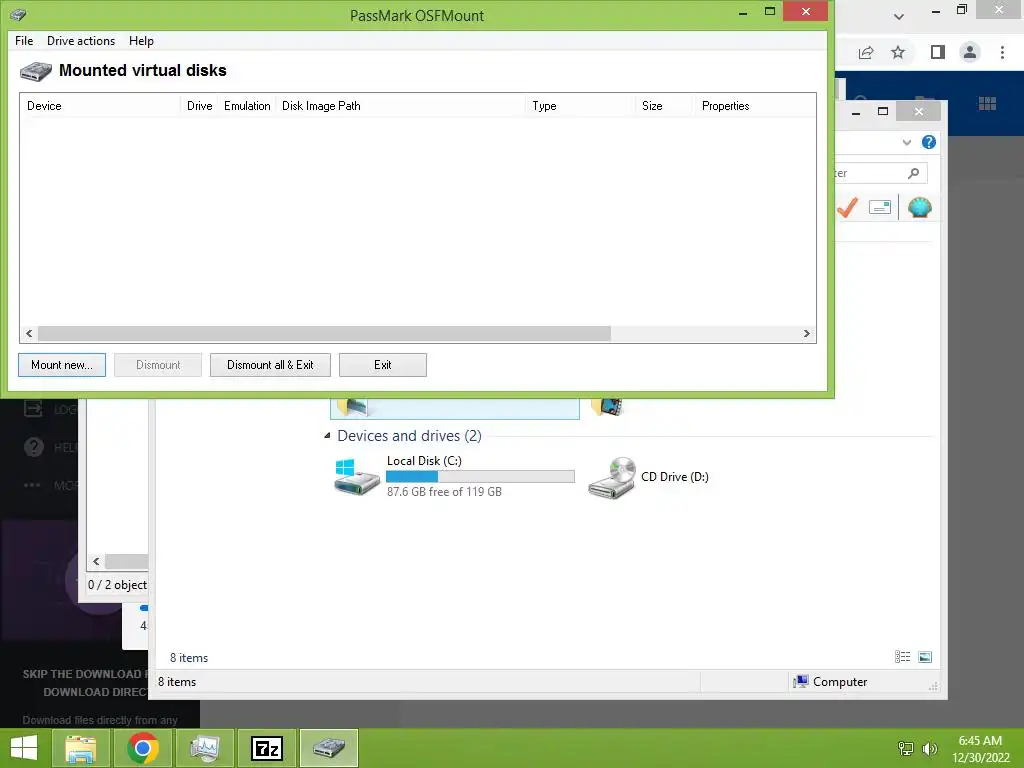The height and width of the screenshot is (768, 1024).
Task: Click the logout icon in the web sidebar
Action: pyautogui.click(x=33, y=409)
